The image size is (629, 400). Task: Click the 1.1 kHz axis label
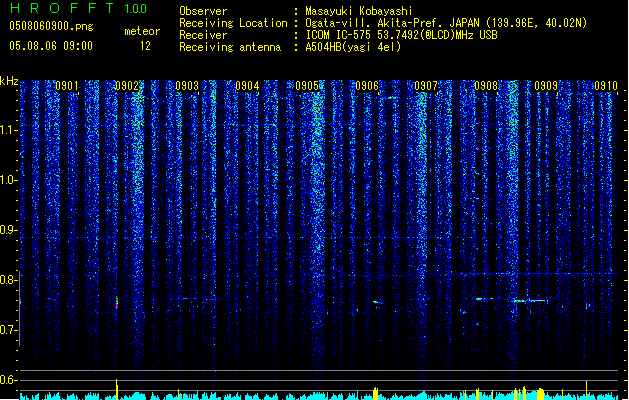point(9,130)
